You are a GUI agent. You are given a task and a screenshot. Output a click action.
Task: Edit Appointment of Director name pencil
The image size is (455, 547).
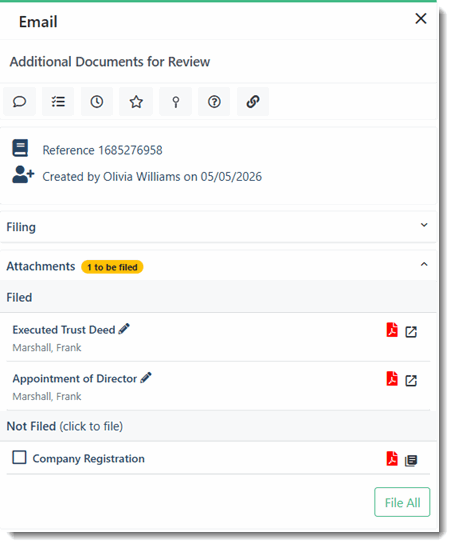coord(146,378)
